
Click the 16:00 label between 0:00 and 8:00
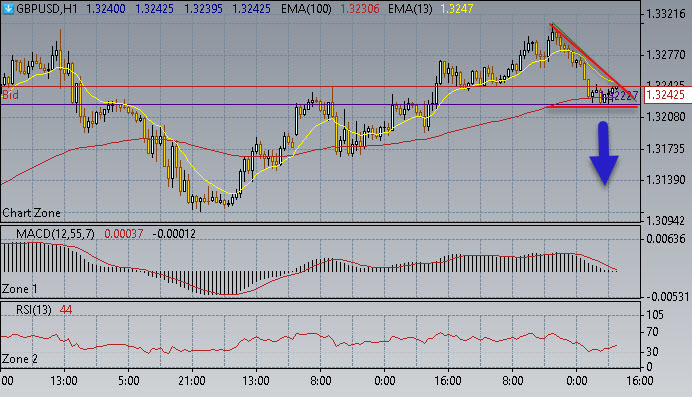448,381
